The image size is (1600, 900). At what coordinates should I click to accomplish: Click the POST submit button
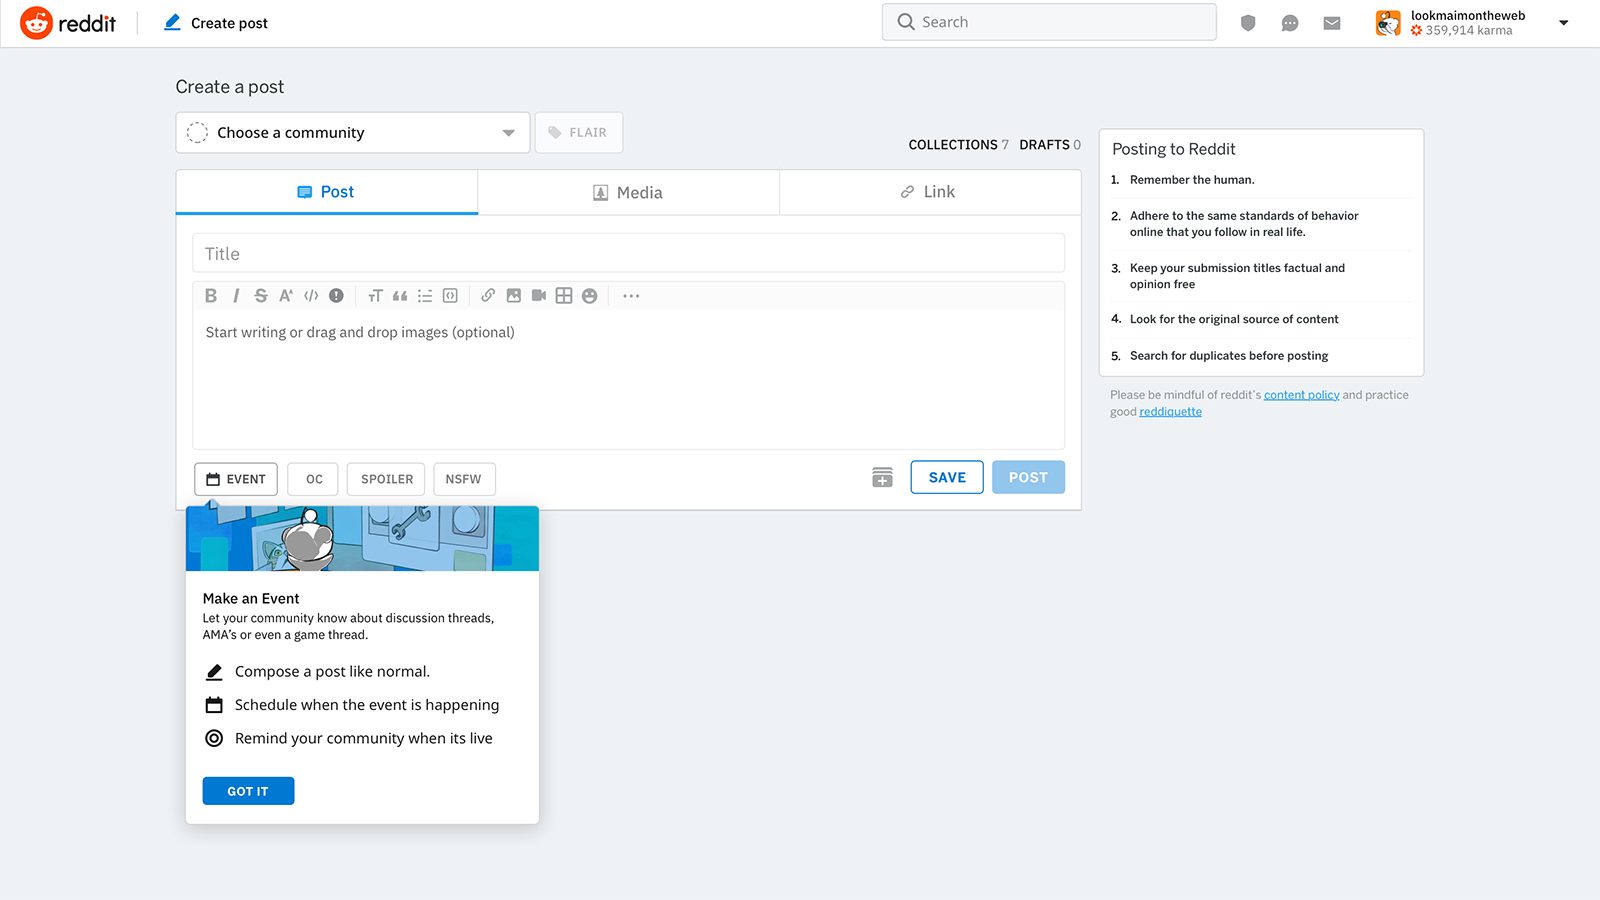1028,477
